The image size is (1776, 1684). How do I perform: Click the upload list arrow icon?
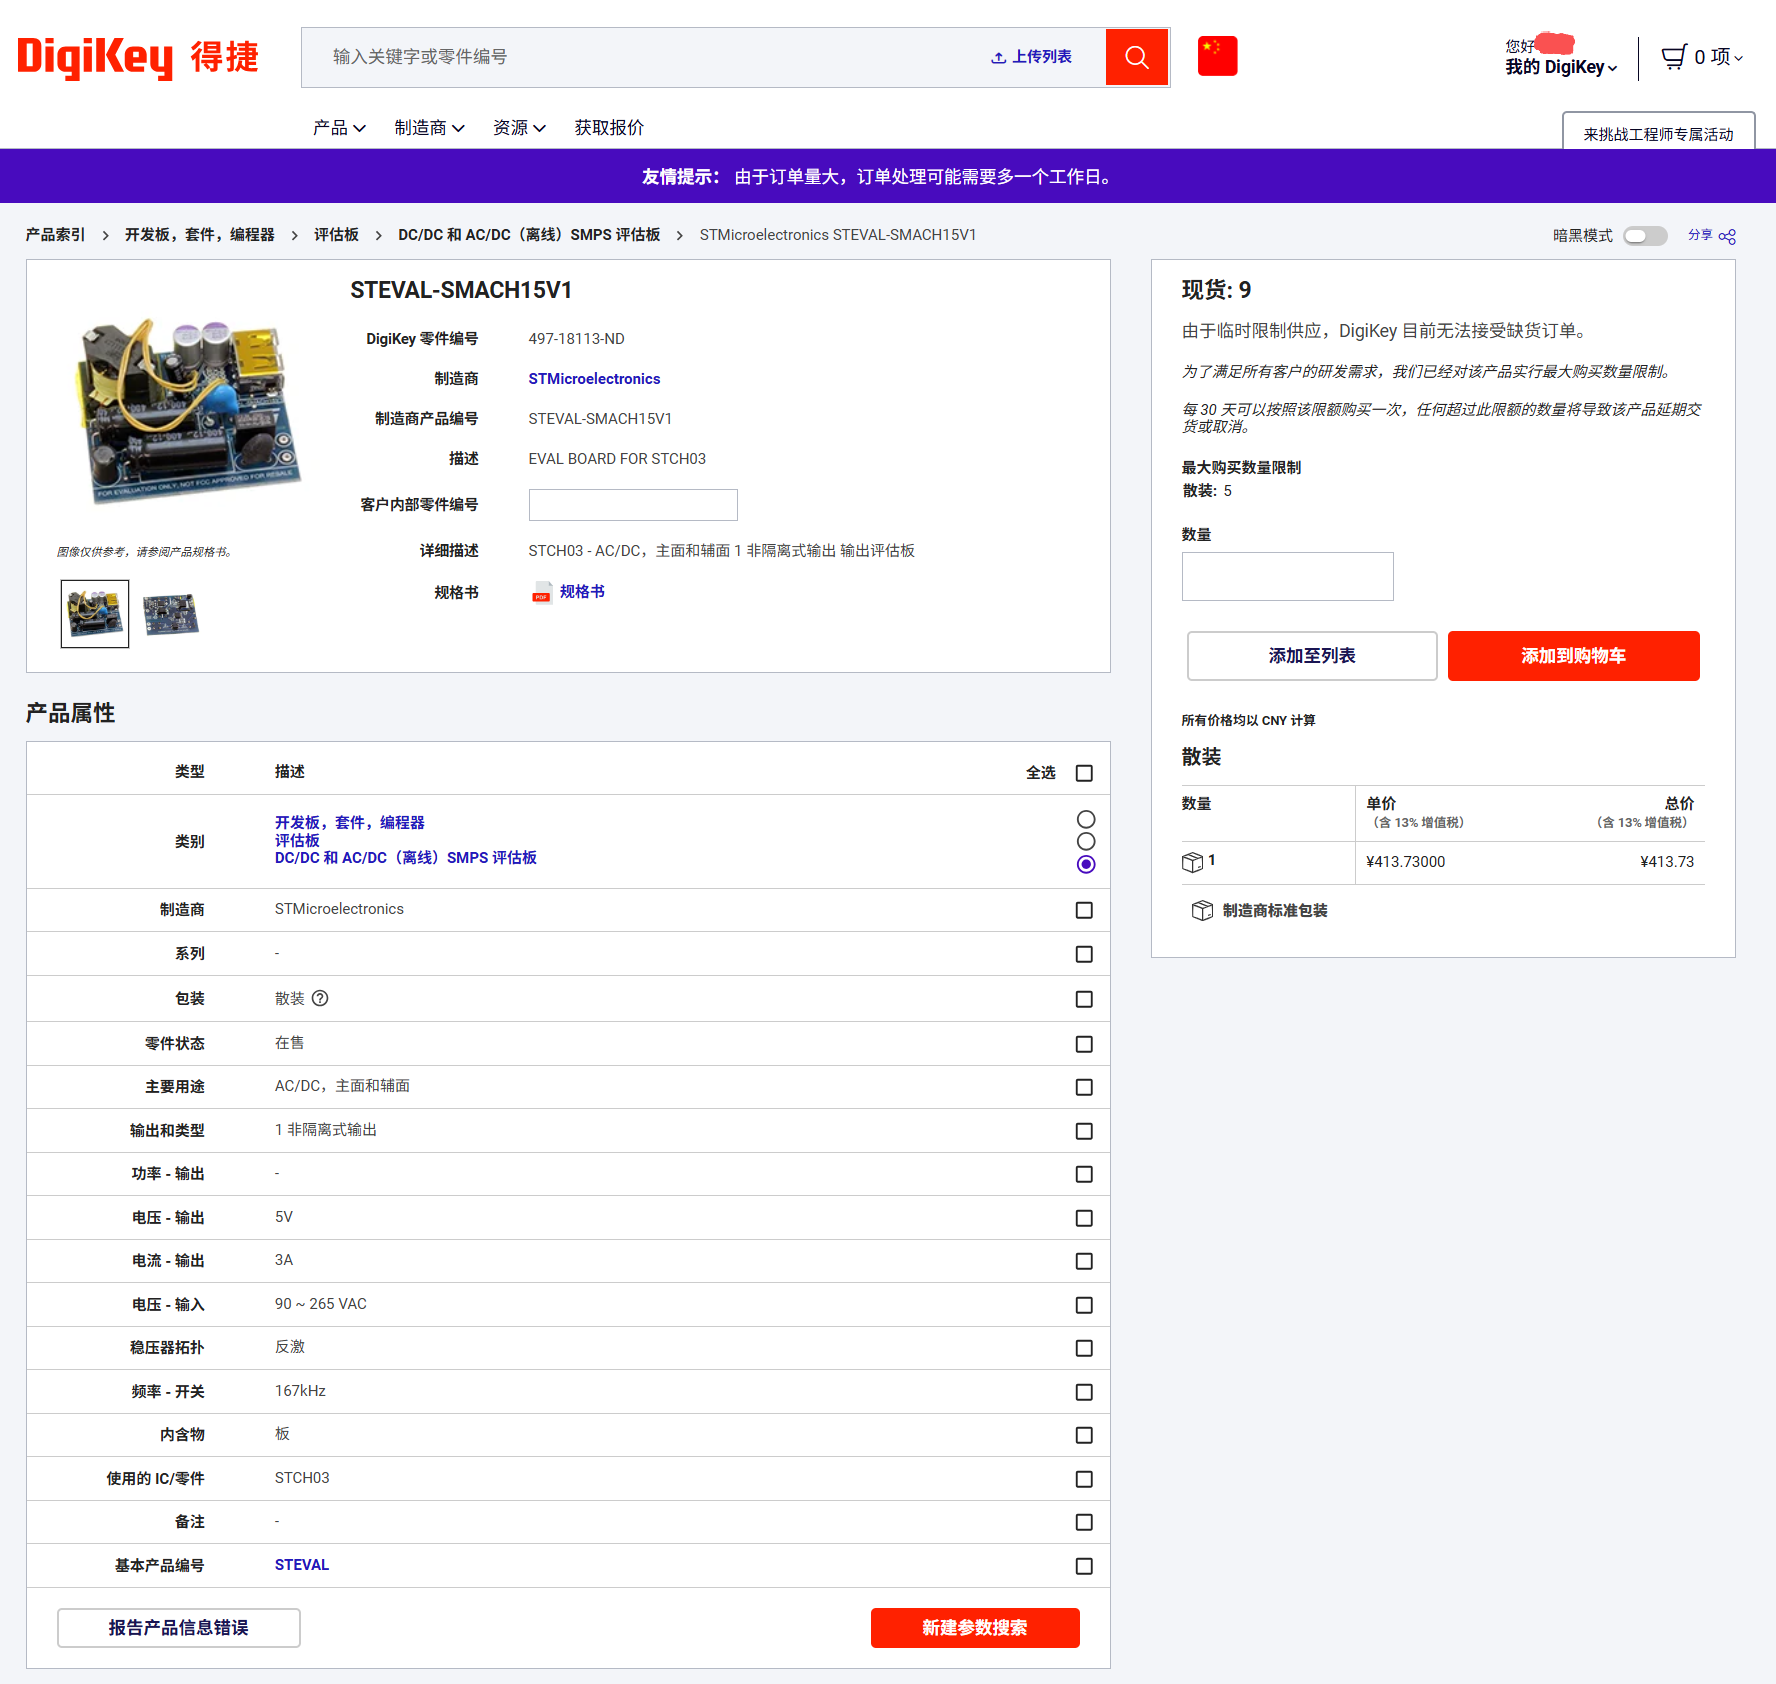(x=998, y=57)
